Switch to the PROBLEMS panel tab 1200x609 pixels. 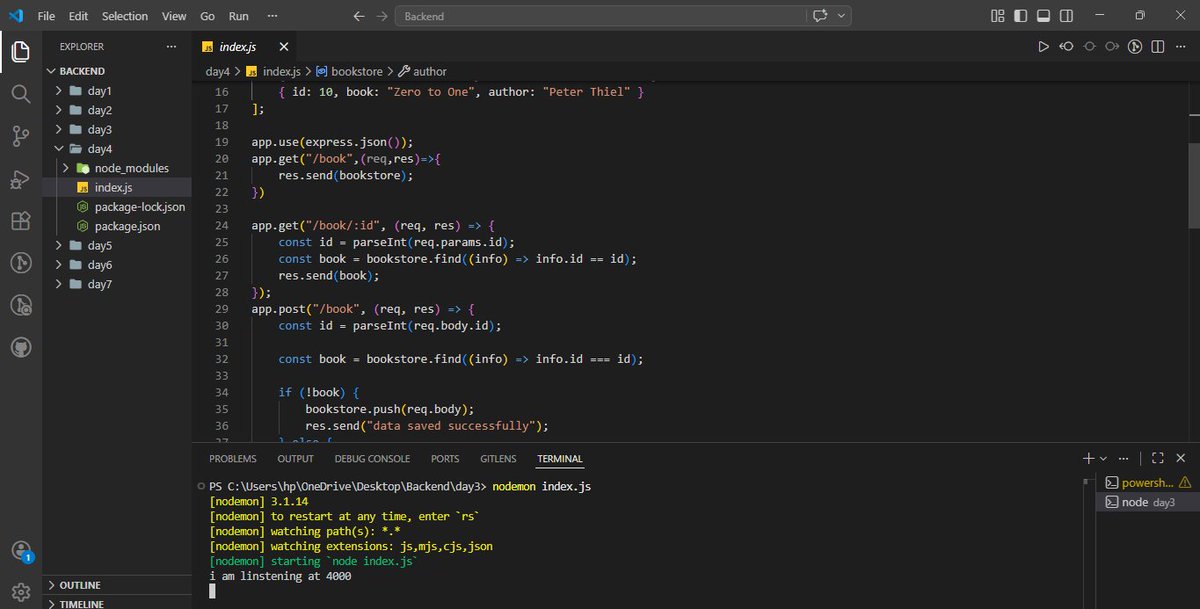[x=233, y=459]
